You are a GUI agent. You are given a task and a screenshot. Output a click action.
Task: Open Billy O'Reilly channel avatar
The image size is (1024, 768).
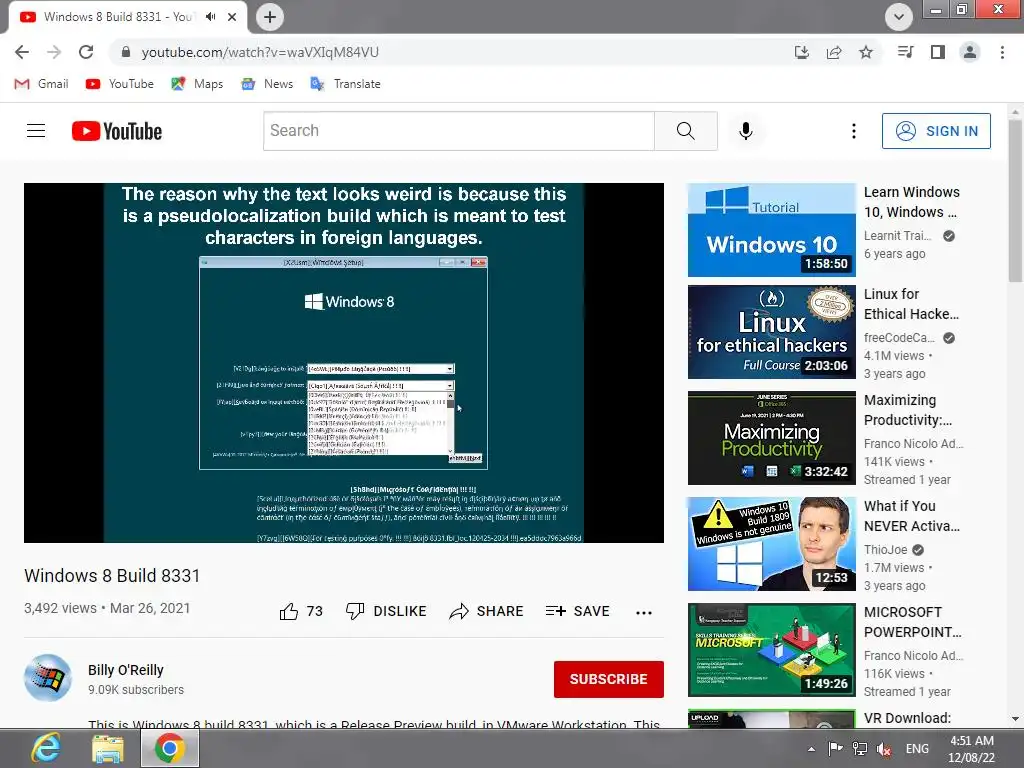[x=48, y=678]
